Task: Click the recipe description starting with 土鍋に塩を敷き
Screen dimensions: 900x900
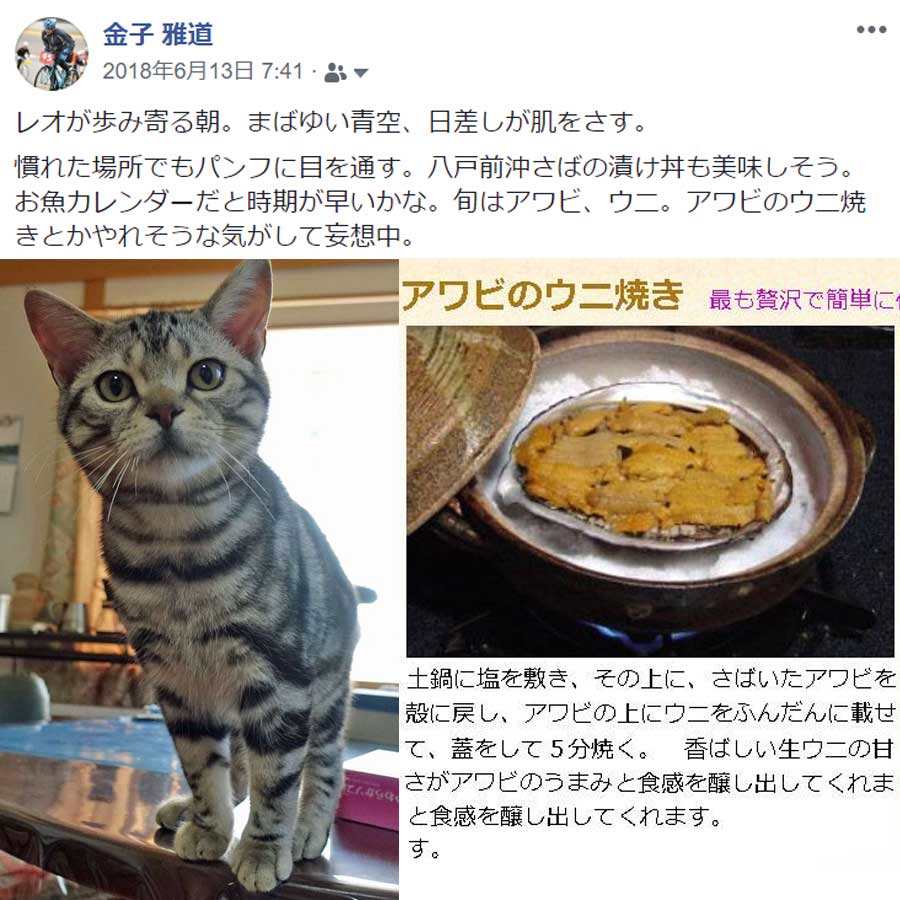Action: 650,763
